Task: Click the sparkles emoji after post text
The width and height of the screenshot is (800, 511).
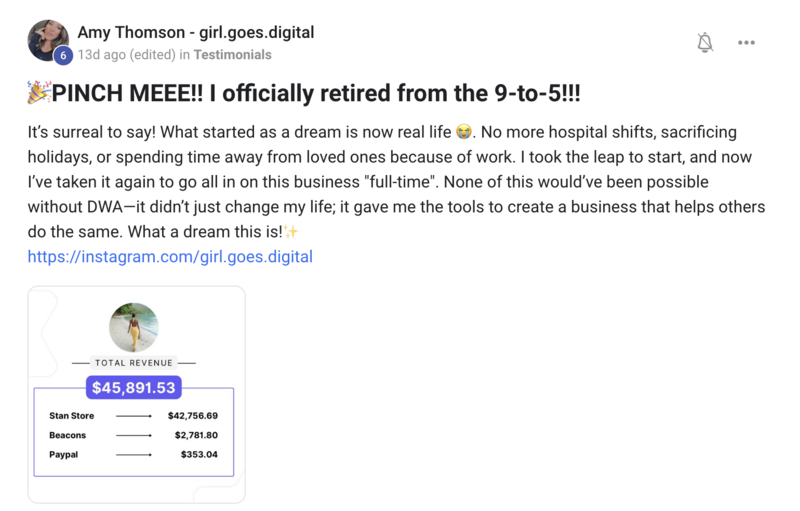Action: (x=291, y=232)
